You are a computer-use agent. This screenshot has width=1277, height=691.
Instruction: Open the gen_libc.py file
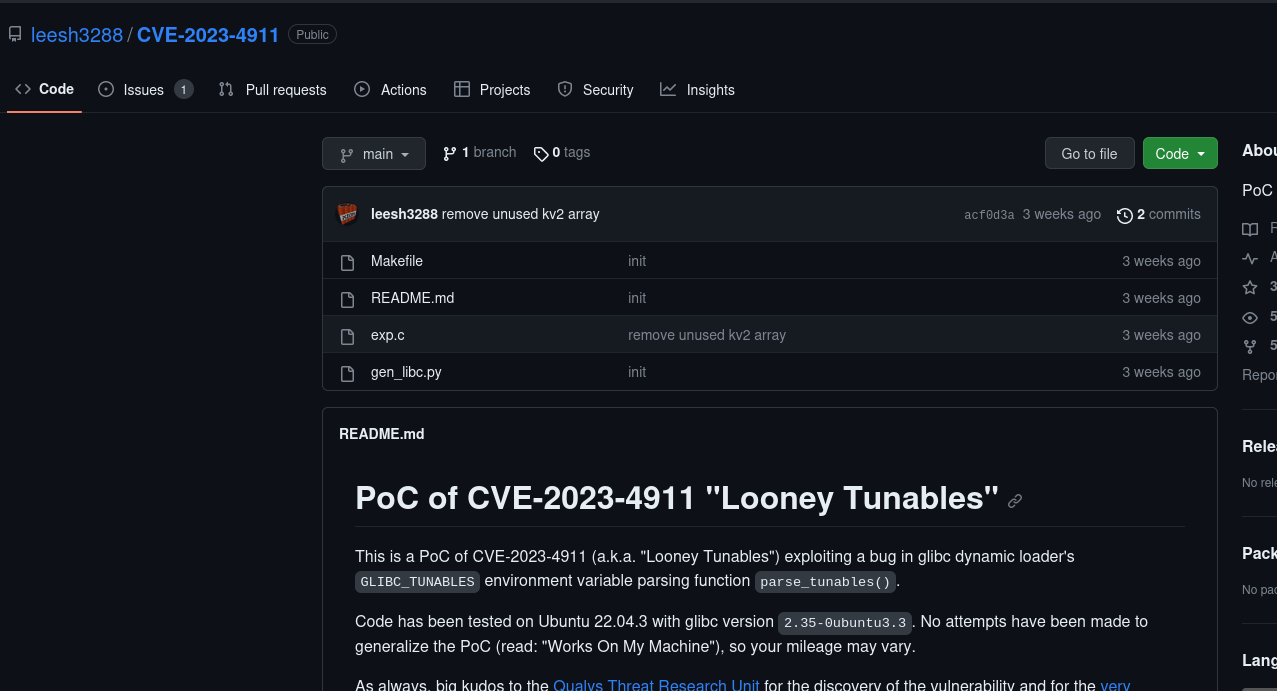406,372
